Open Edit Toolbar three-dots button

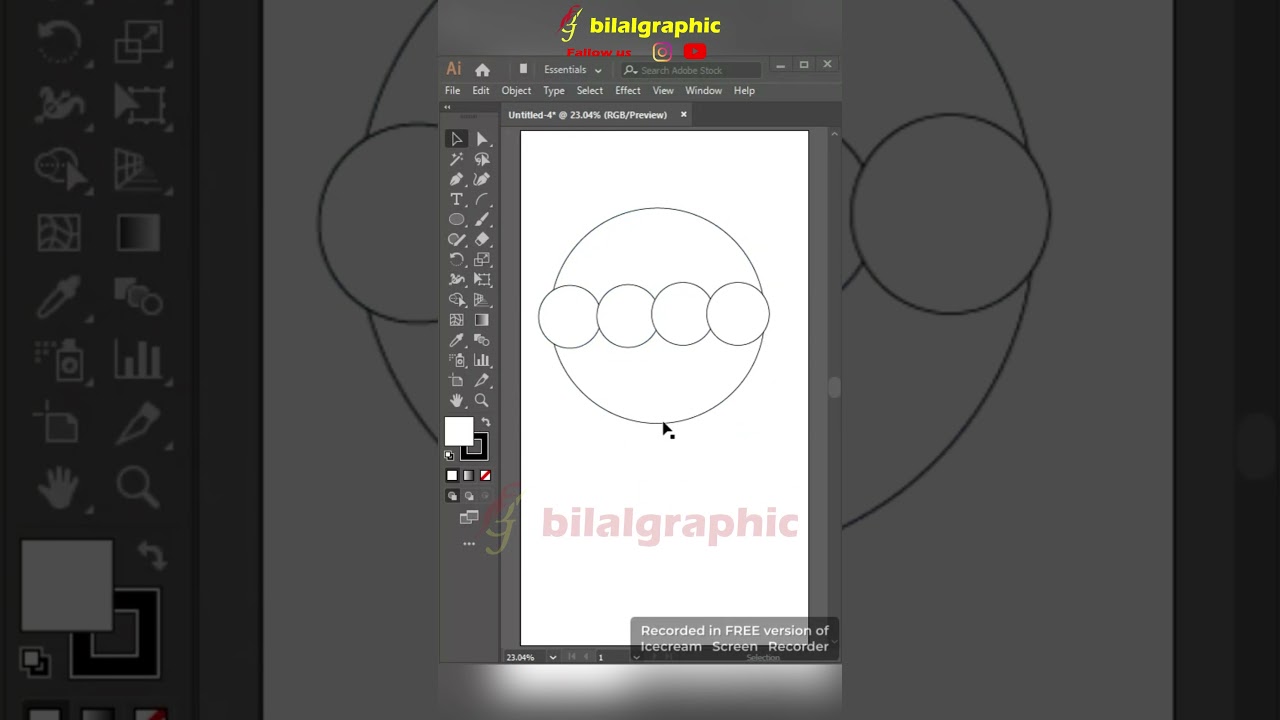tap(469, 544)
